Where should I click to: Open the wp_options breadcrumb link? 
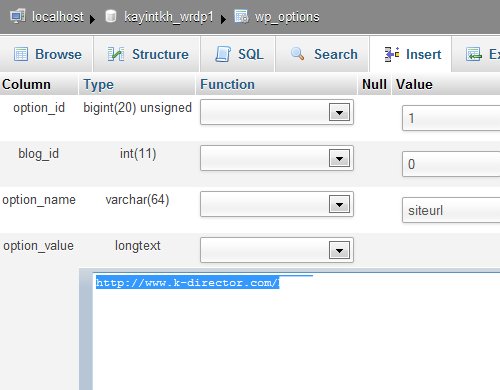(x=287, y=17)
